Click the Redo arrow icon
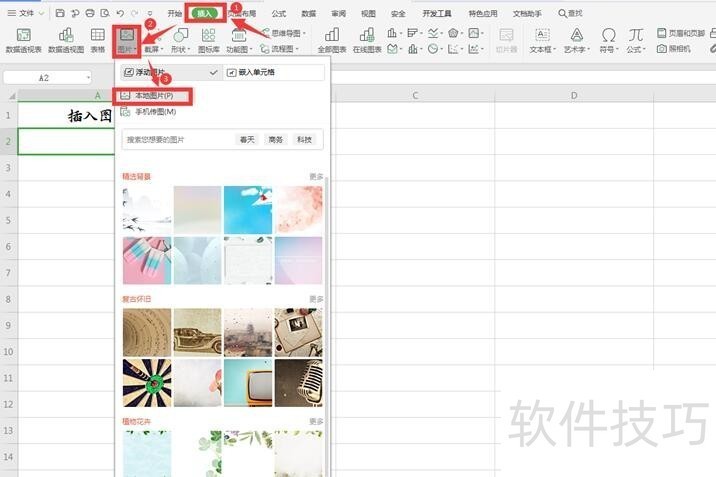Viewport: 716px width, 477px height. coord(135,13)
